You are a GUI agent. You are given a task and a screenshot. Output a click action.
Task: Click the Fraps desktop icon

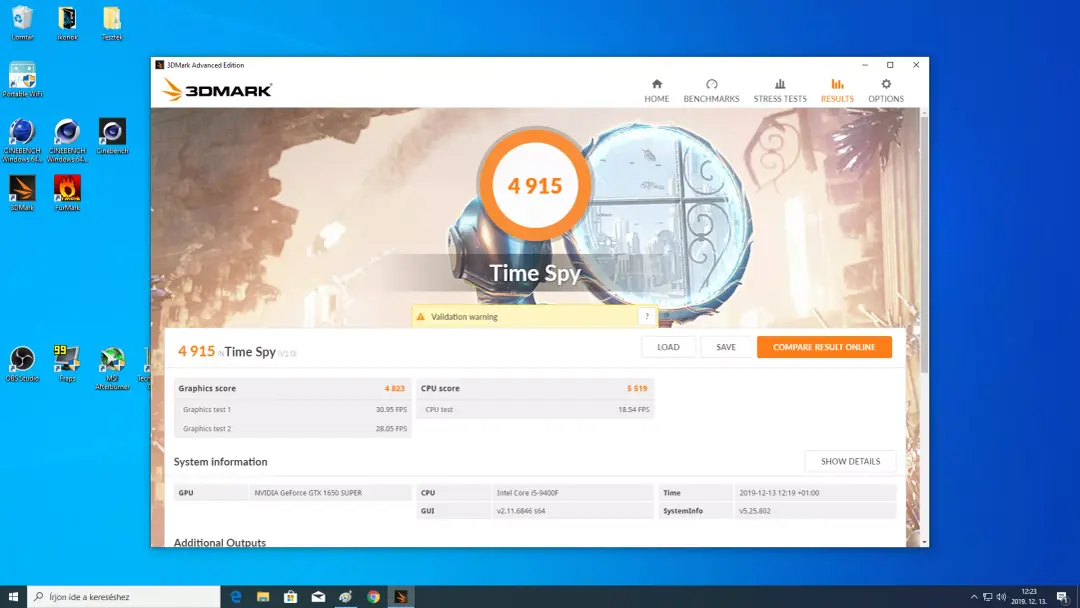coord(67,364)
